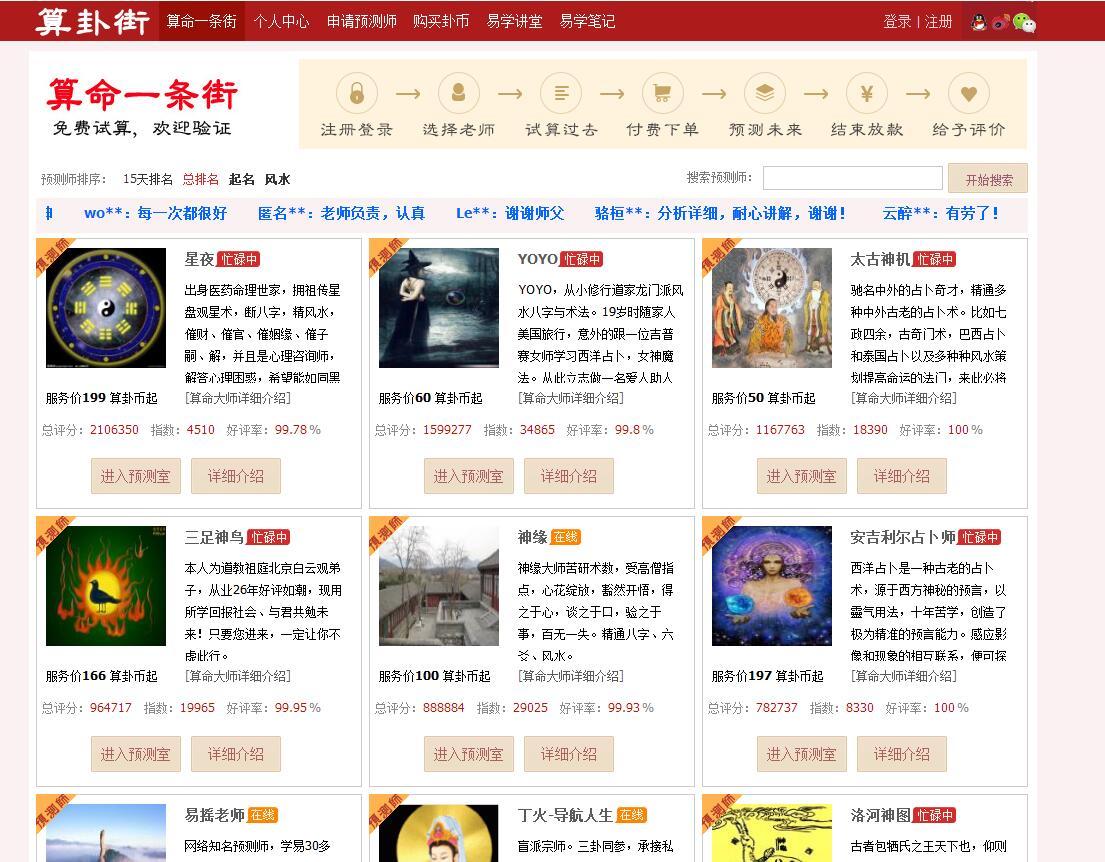Switch sorting to 风水
This screenshot has height=862, width=1105.
click(276, 179)
